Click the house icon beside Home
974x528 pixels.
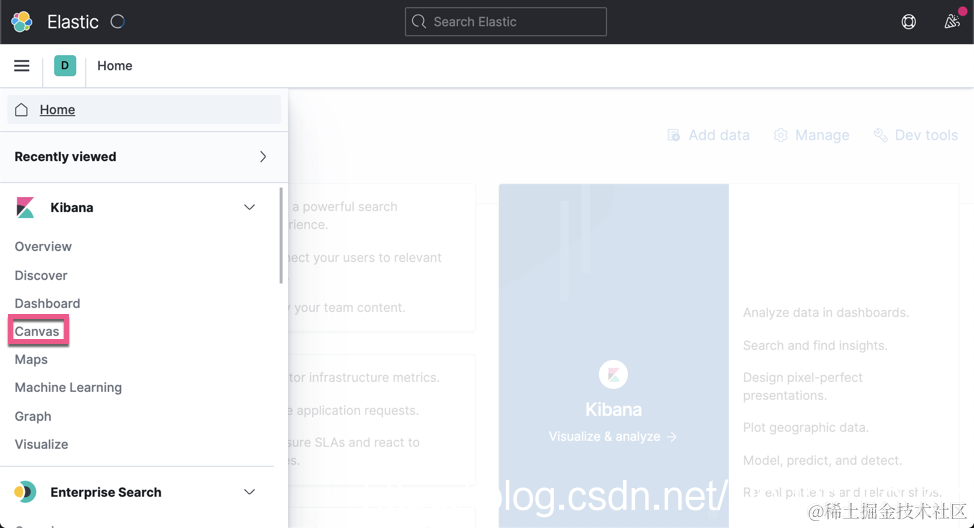pos(22,110)
